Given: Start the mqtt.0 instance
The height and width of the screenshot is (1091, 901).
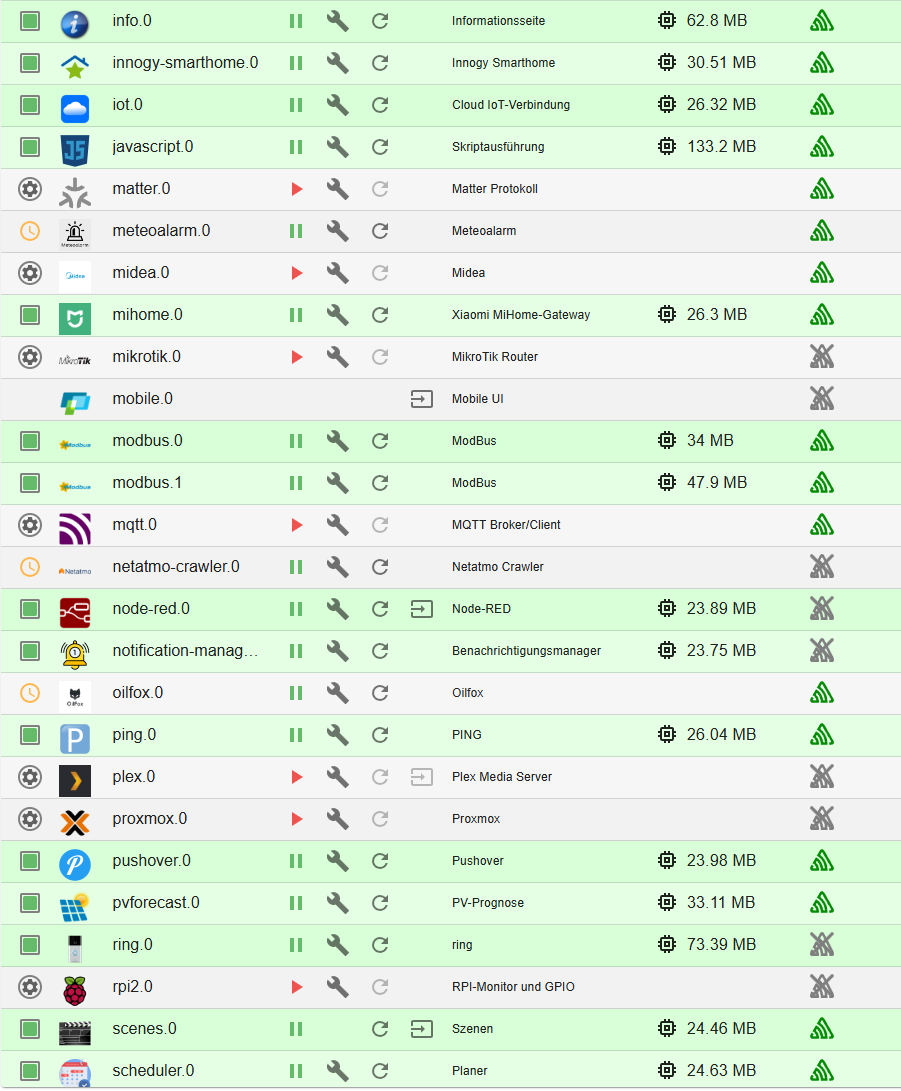Looking at the screenshot, I should [x=296, y=525].
